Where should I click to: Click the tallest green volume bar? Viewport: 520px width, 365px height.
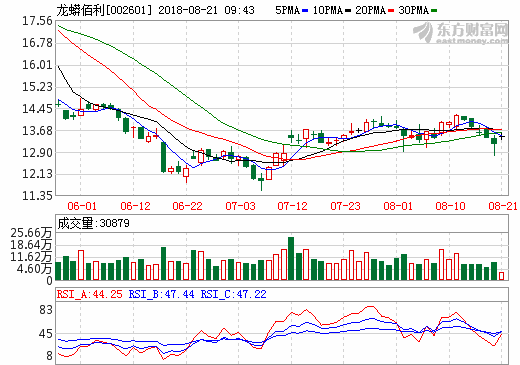pyautogui.click(x=291, y=258)
